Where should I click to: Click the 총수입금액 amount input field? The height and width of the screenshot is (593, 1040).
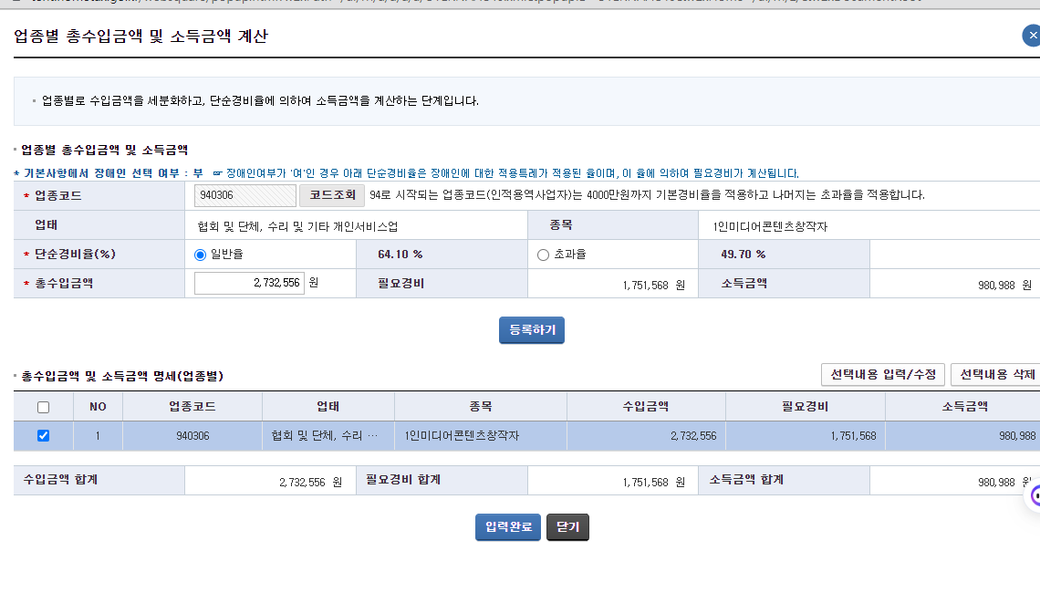tap(249, 284)
